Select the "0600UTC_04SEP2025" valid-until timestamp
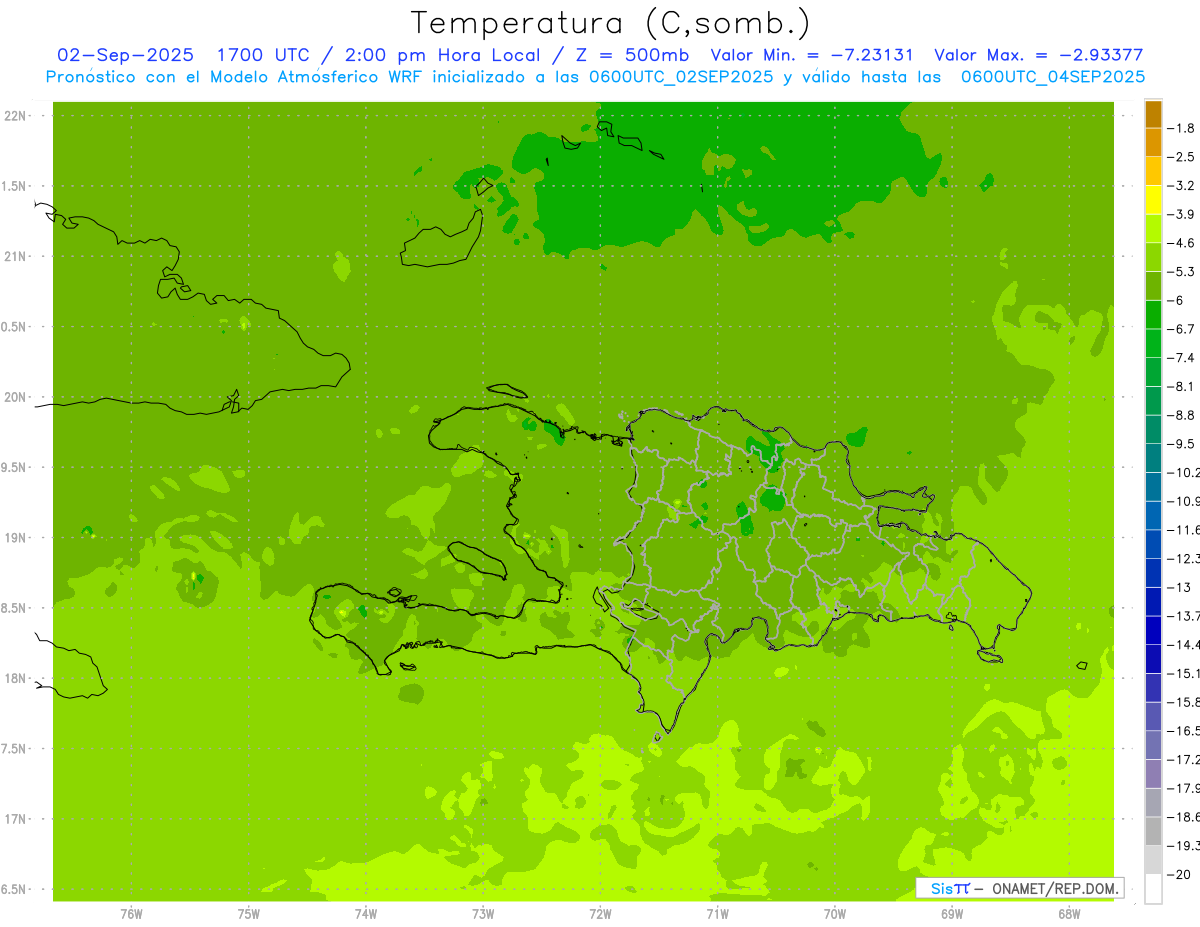The height and width of the screenshot is (927, 1200). point(1053,76)
